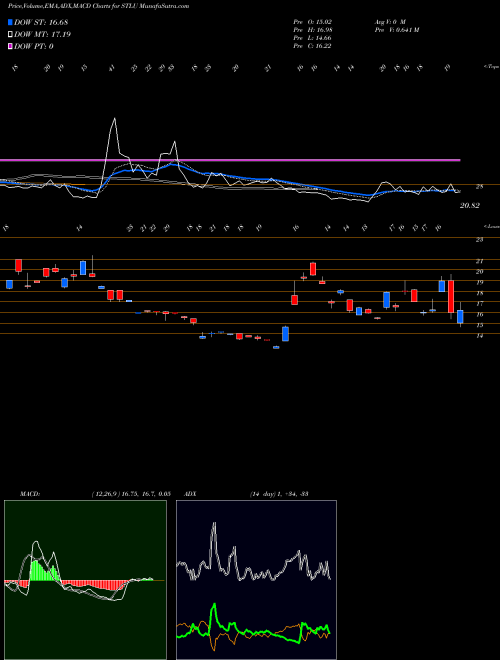
Task: Click the 'MACD:' panel label
Action: point(30,493)
